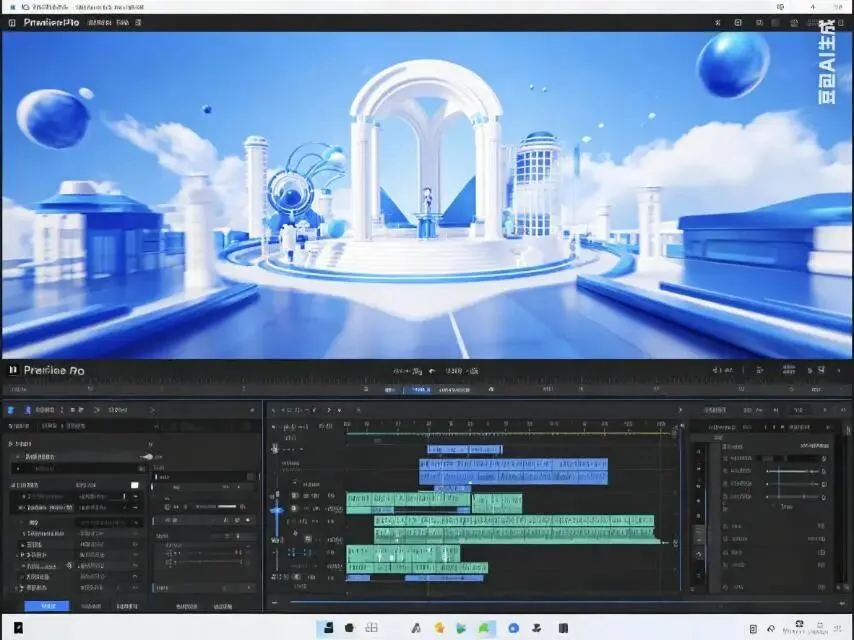Toggle the track icon on the first teal track header
The image size is (854, 640).
[x=295, y=496]
